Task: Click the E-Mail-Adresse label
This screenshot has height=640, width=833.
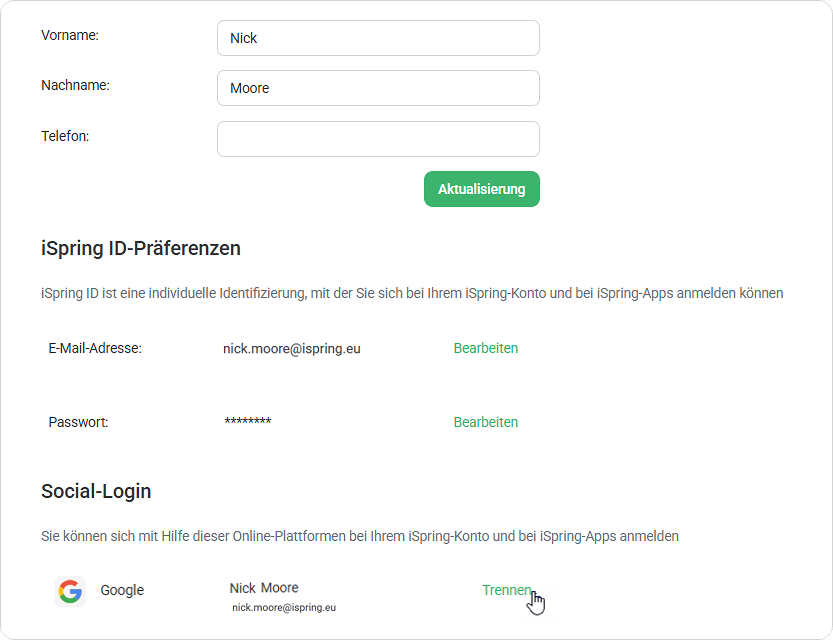Action: pos(95,348)
